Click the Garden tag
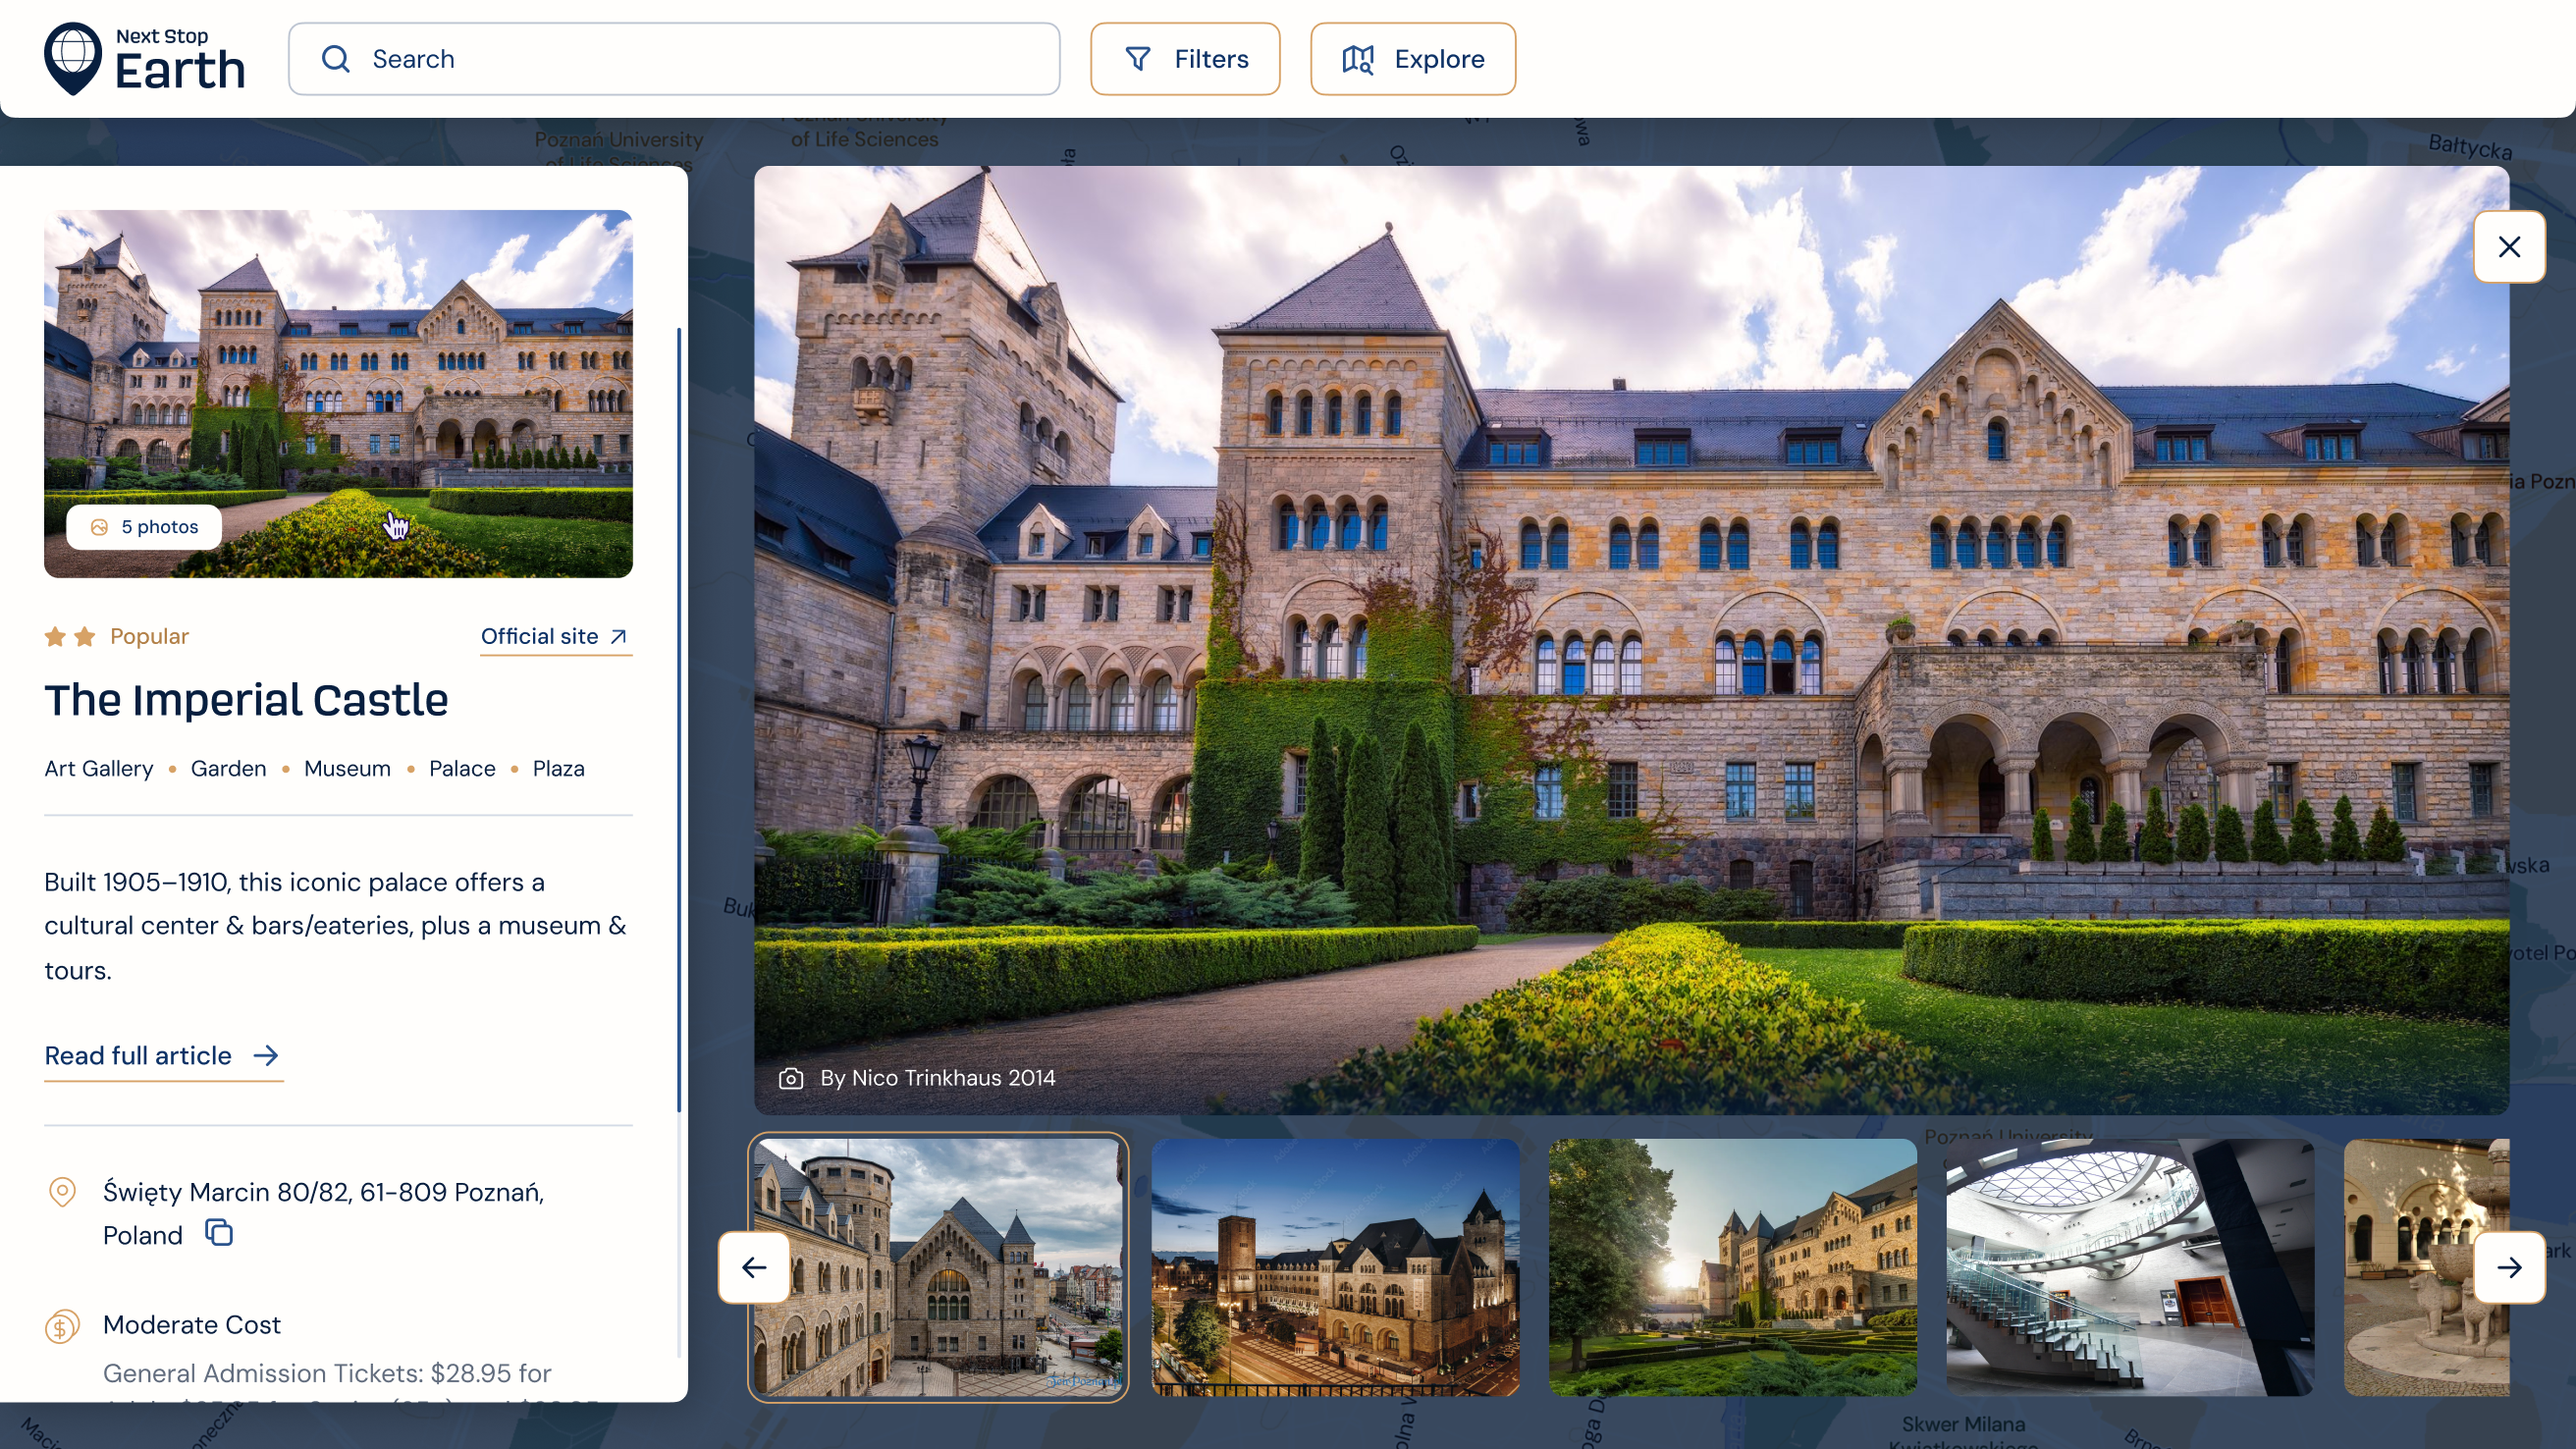 229,769
